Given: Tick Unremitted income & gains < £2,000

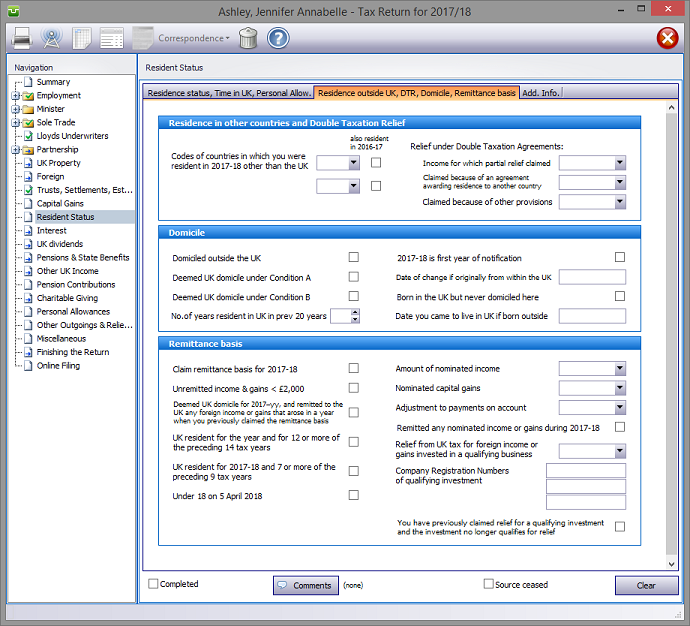Looking at the screenshot, I should click(353, 388).
